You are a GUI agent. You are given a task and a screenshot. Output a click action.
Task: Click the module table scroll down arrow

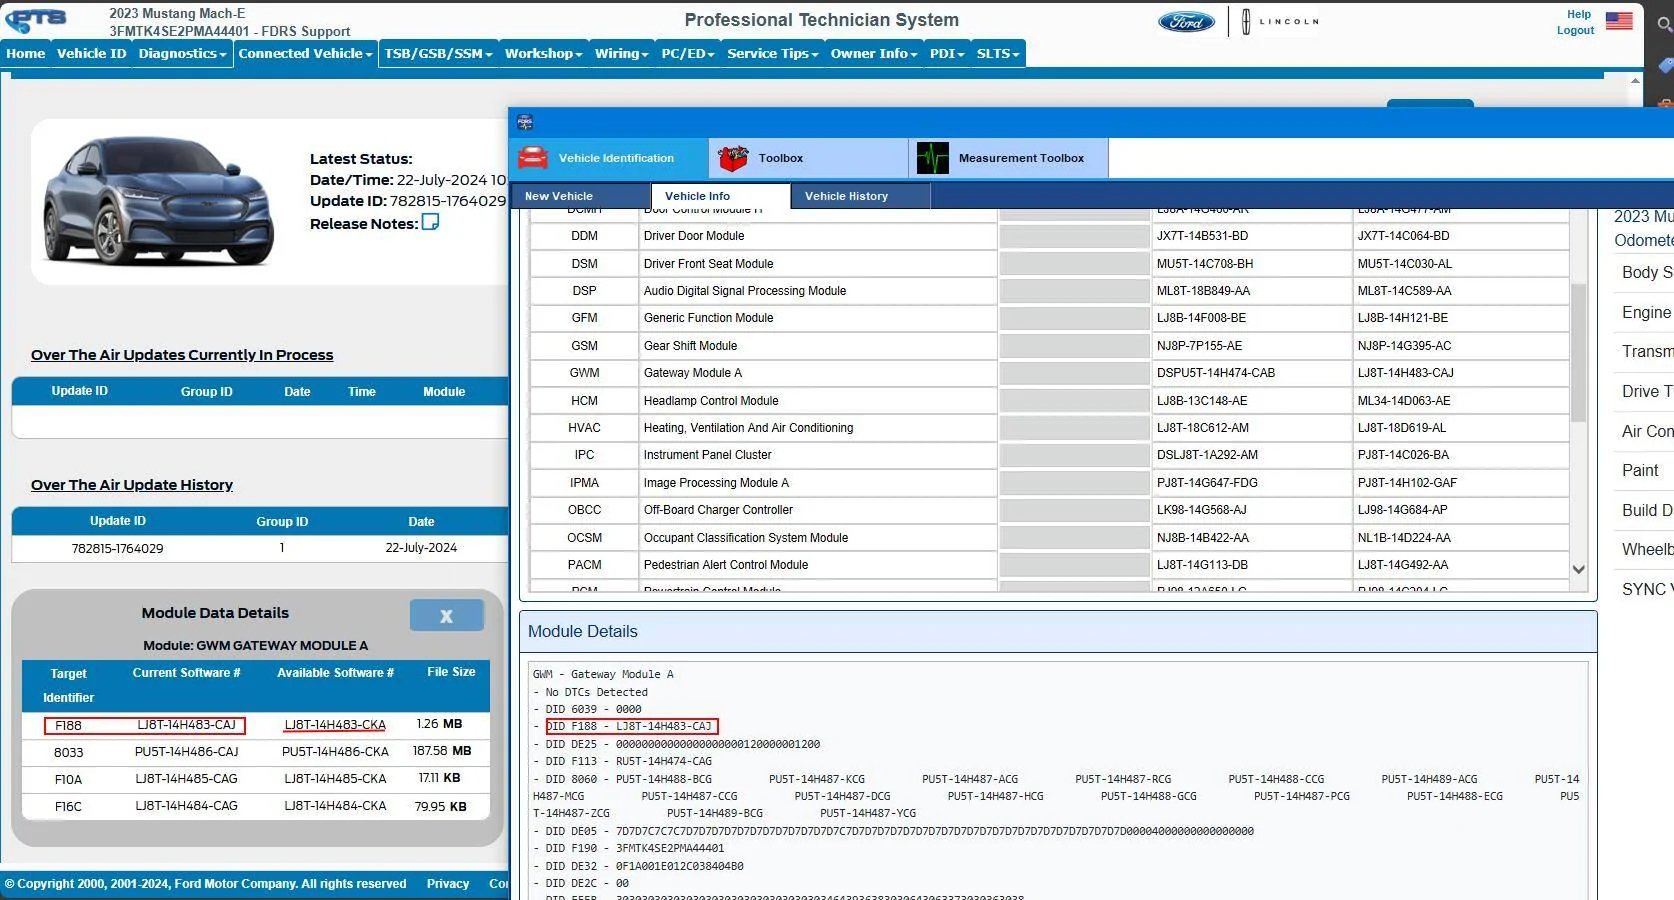(x=1579, y=569)
